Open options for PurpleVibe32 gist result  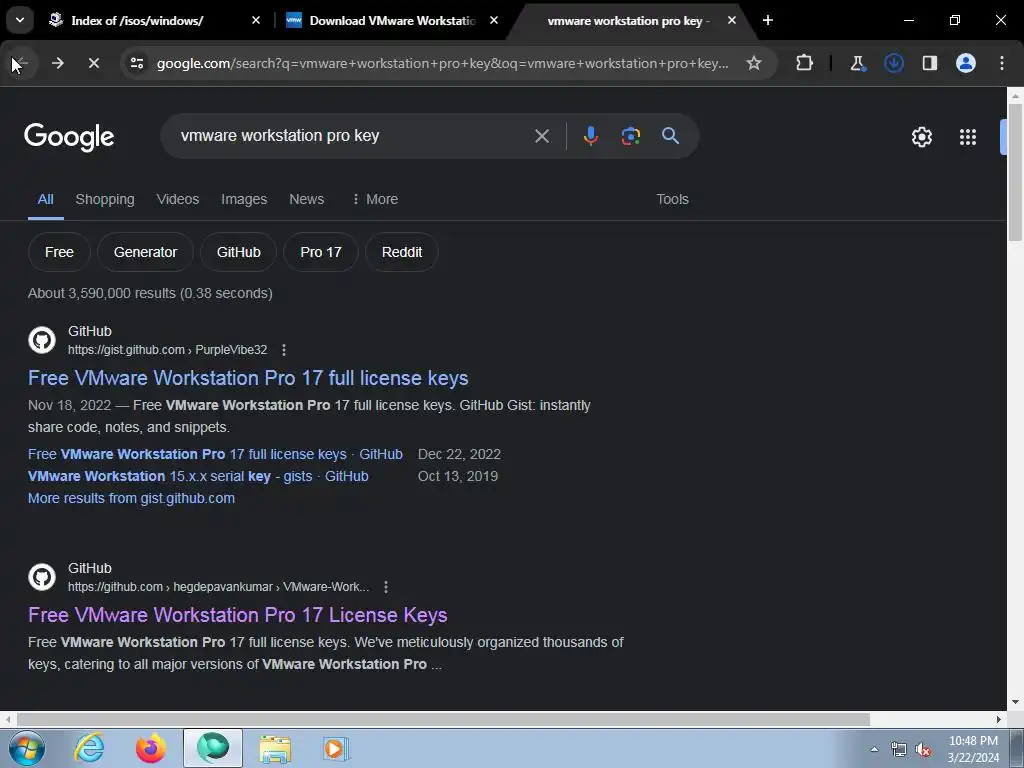[x=283, y=350]
